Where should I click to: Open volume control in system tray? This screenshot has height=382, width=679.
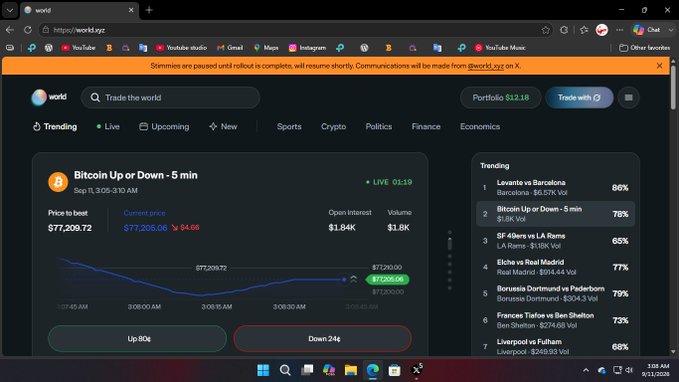[629, 370]
